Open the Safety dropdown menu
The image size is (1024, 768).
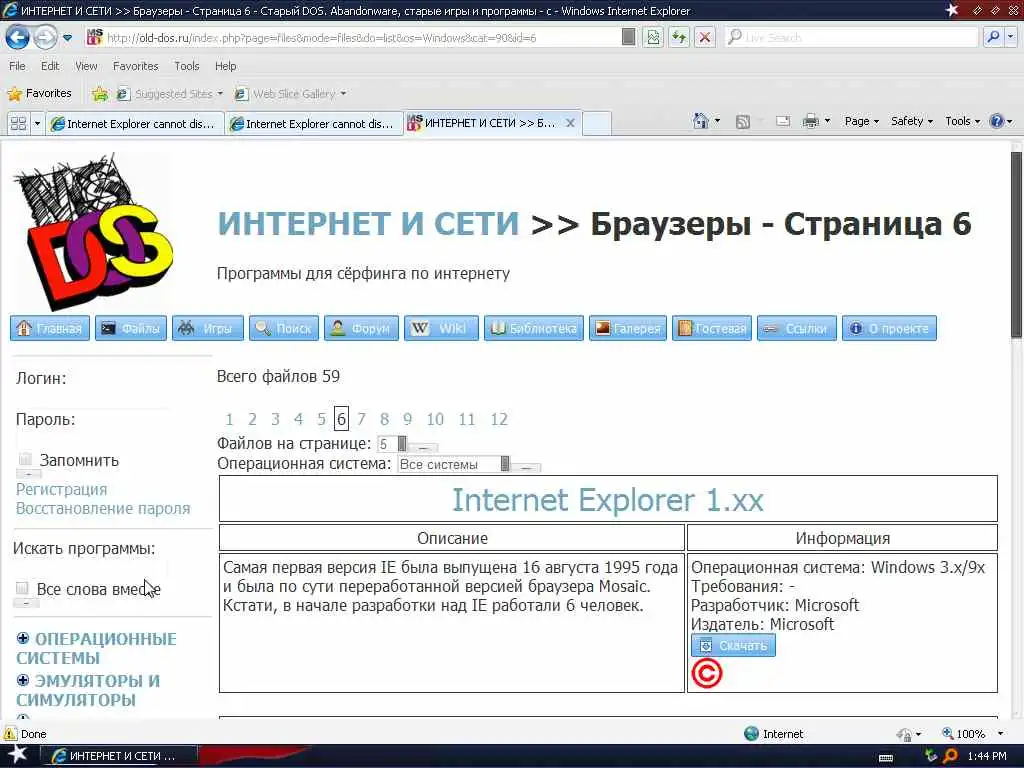(x=912, y=121)
